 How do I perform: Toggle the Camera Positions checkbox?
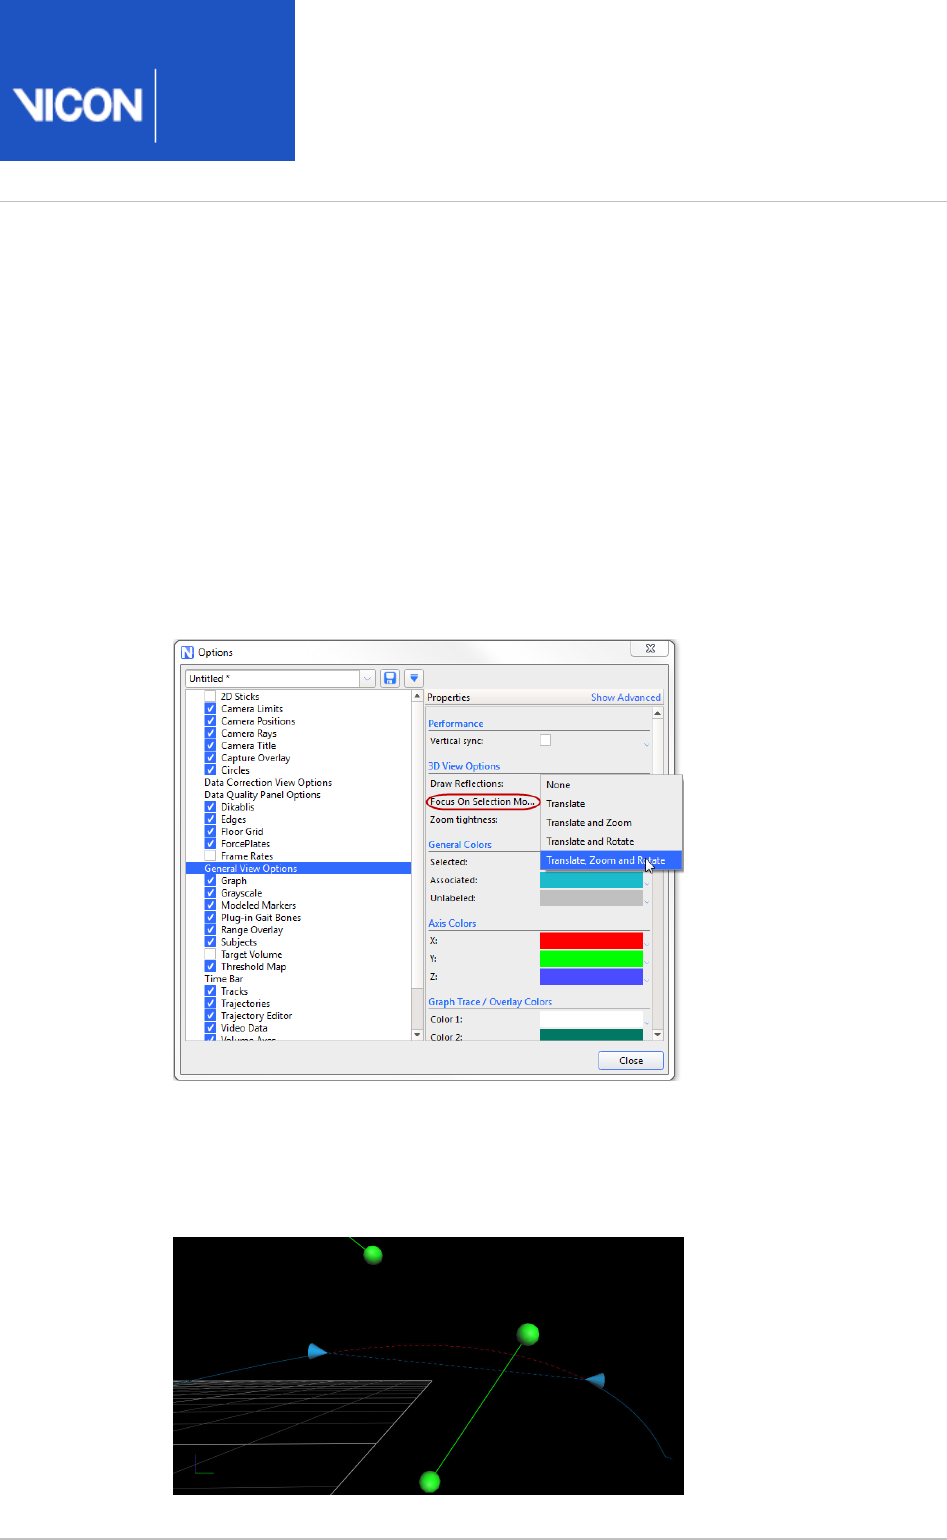click(210, 721)
